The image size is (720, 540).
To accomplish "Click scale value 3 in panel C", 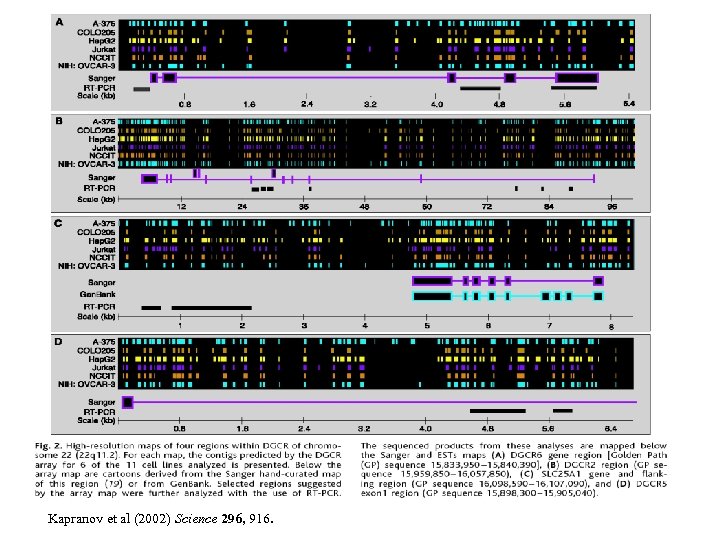I will (304, 326).
